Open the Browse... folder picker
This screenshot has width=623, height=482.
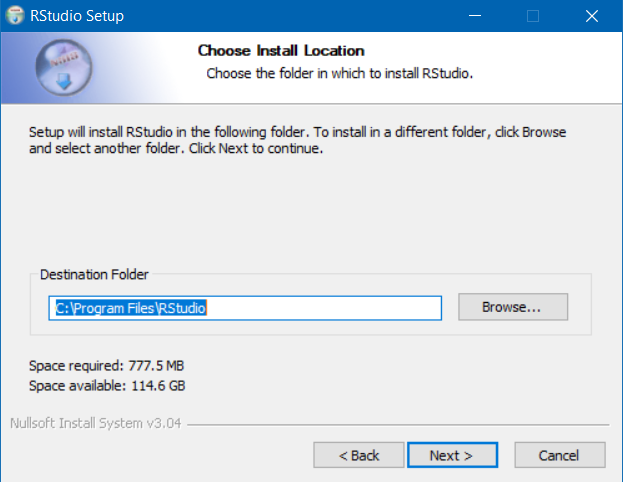[513, 307]
